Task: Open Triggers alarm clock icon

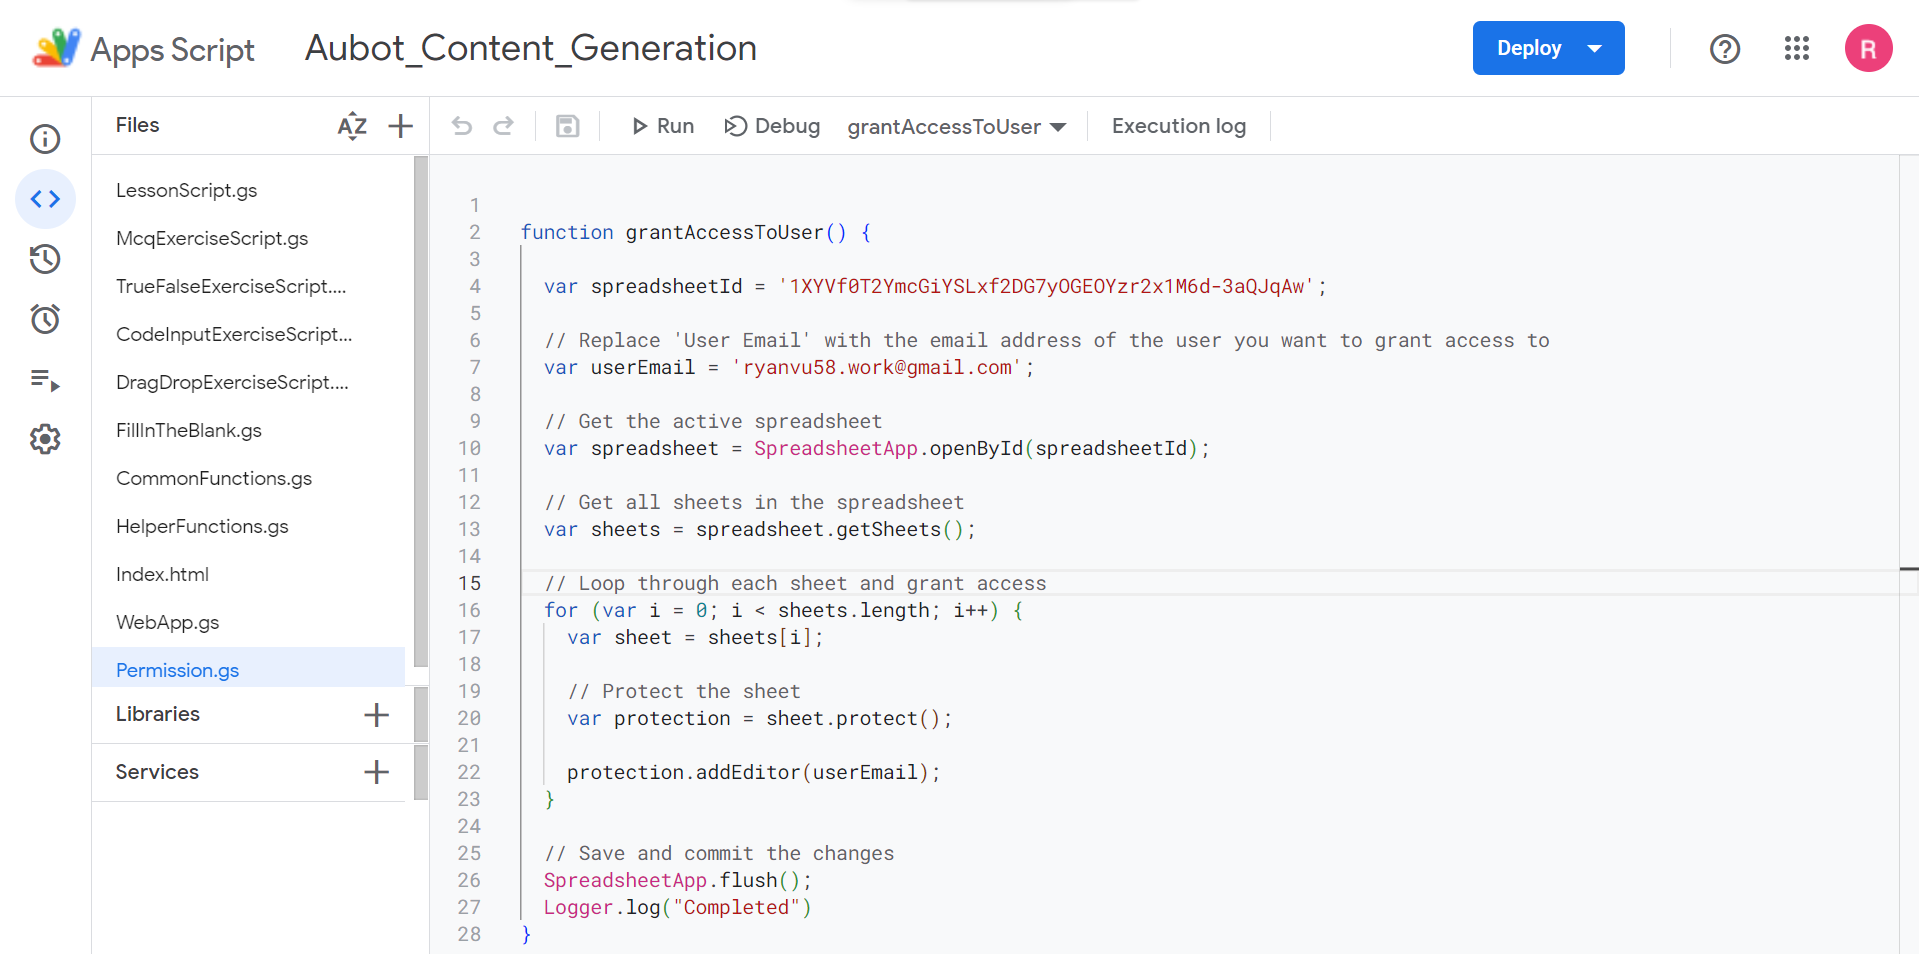Action: [45, 319]
